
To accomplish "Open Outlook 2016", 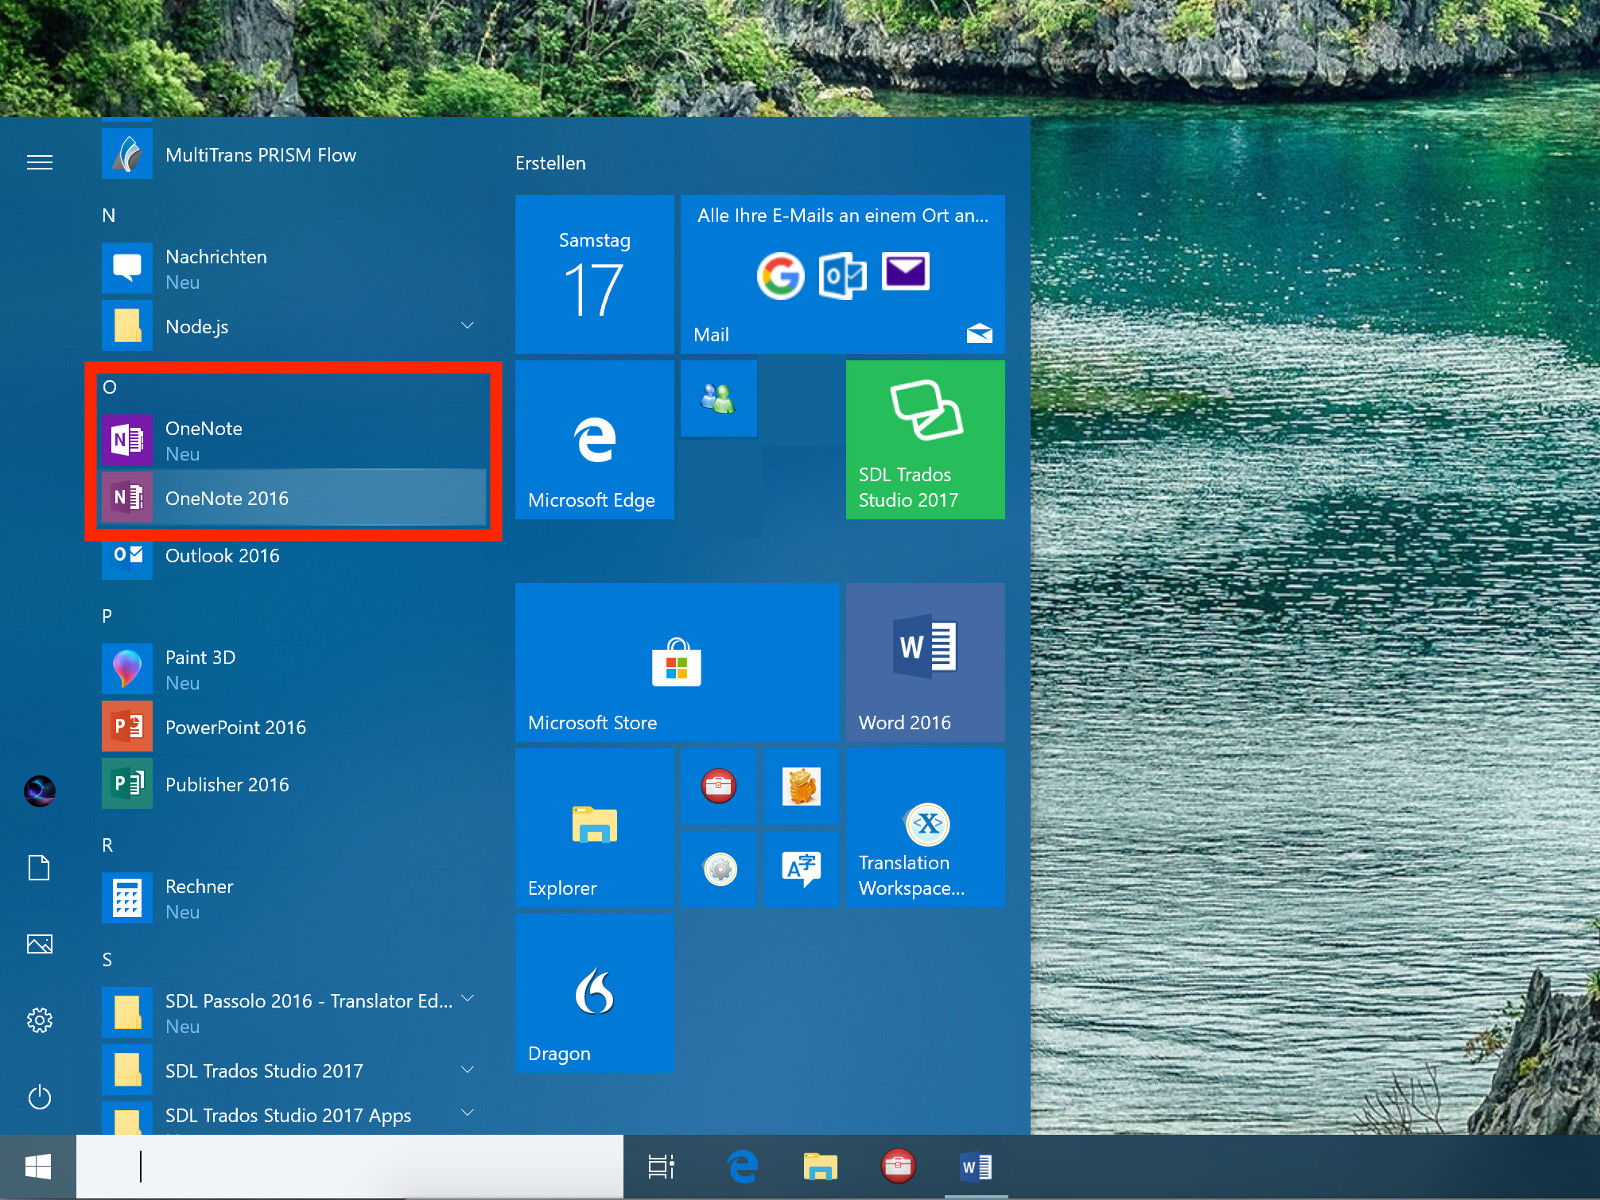I will 294,555.
